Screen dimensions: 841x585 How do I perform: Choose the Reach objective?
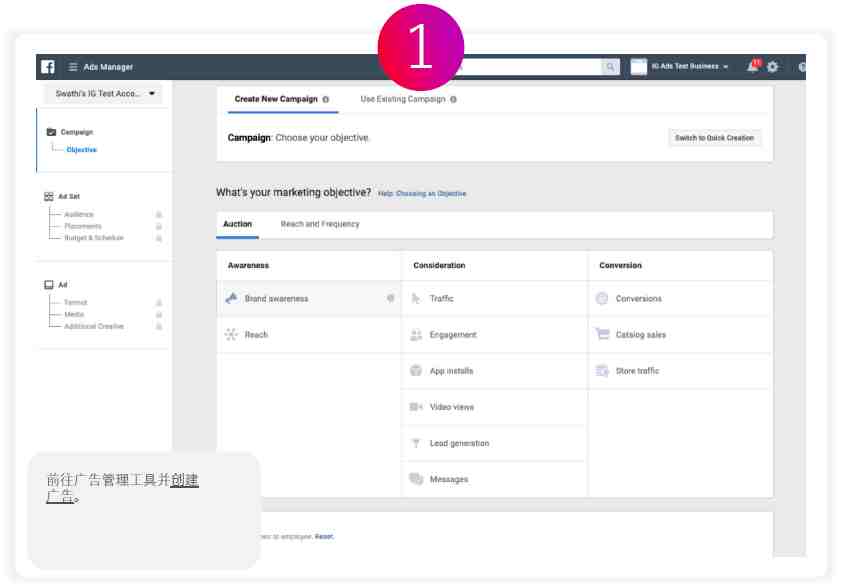click(x=309, y=335)
